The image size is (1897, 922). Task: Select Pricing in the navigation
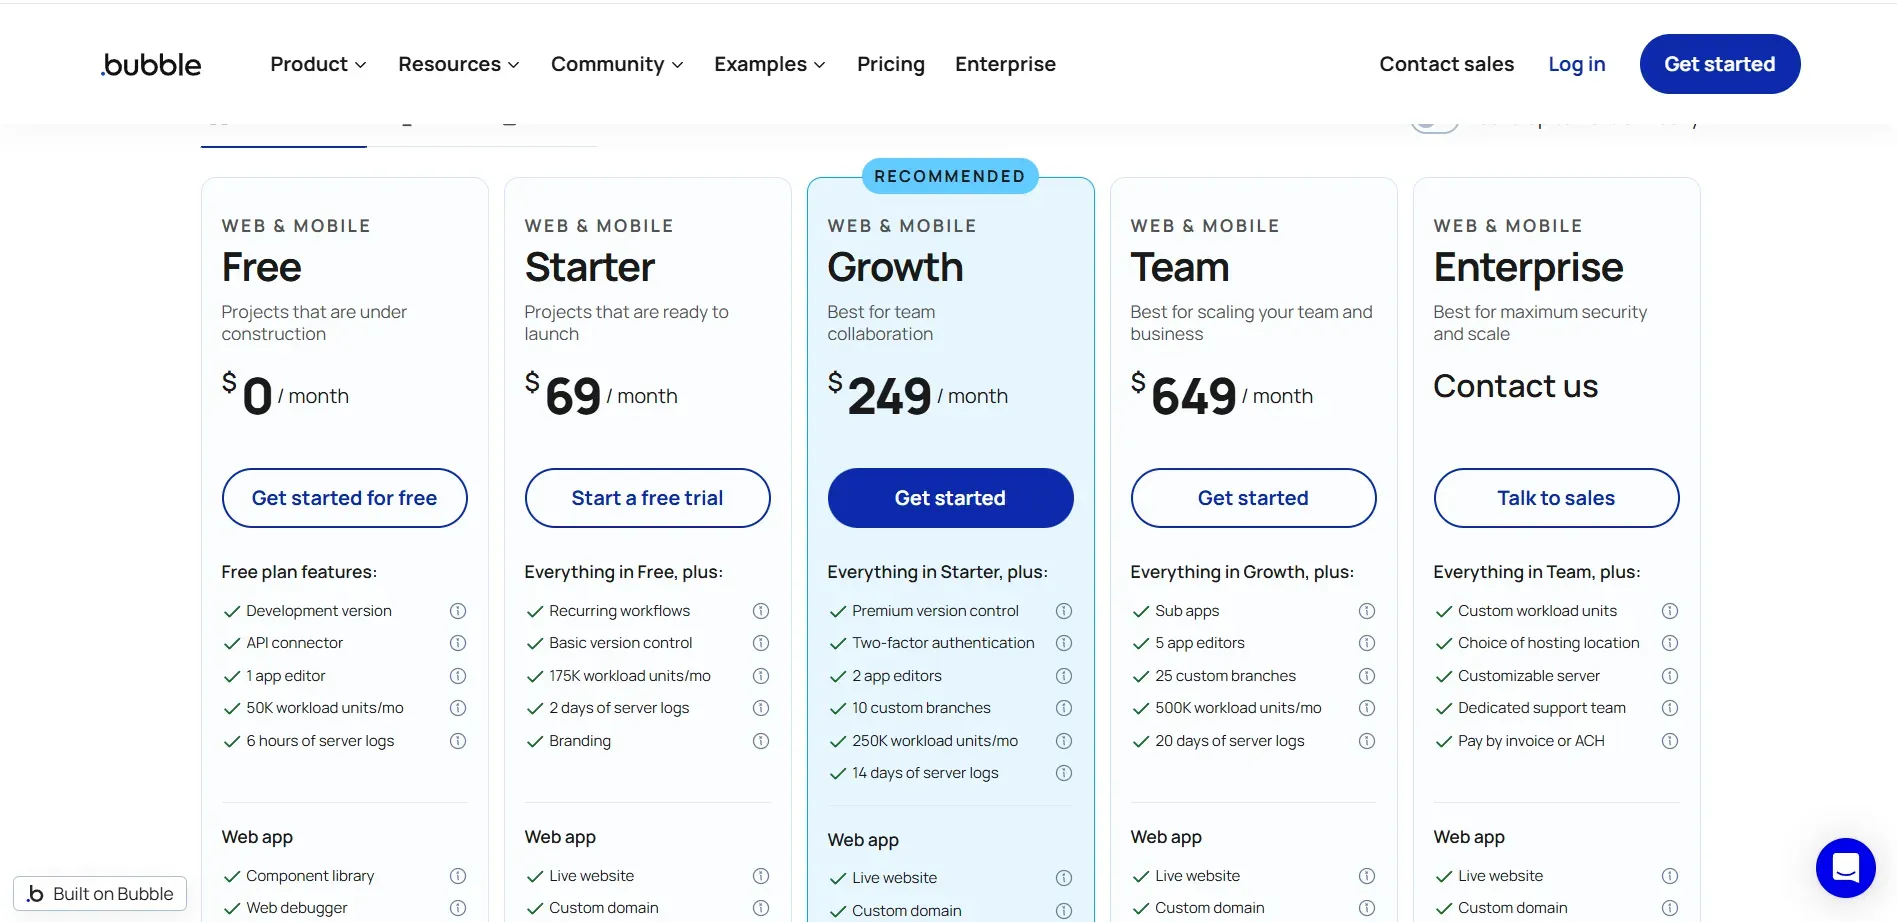coord(890,64)
